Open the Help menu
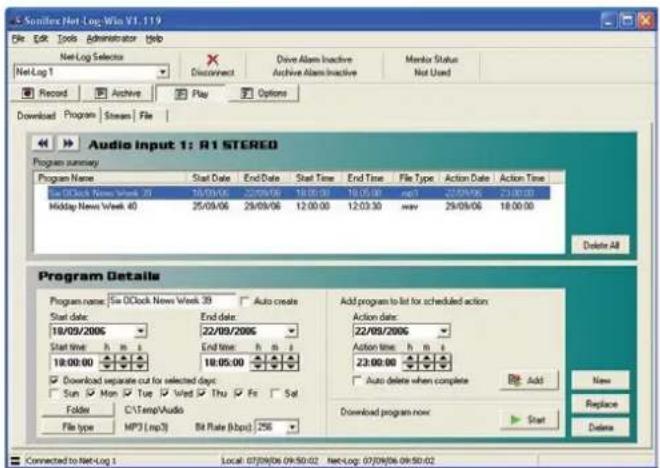The image size is (660, 468). [x=154, y=39]
